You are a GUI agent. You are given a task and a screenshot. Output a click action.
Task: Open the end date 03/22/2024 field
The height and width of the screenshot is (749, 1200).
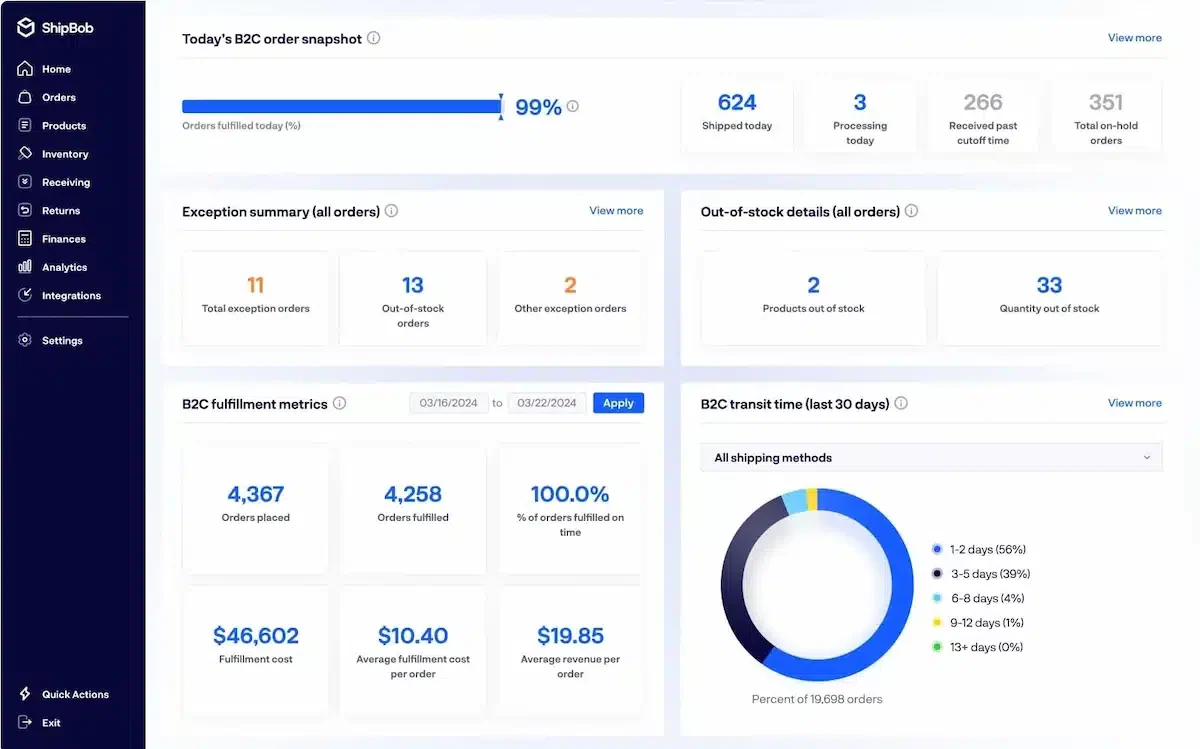tap(547, 403)
